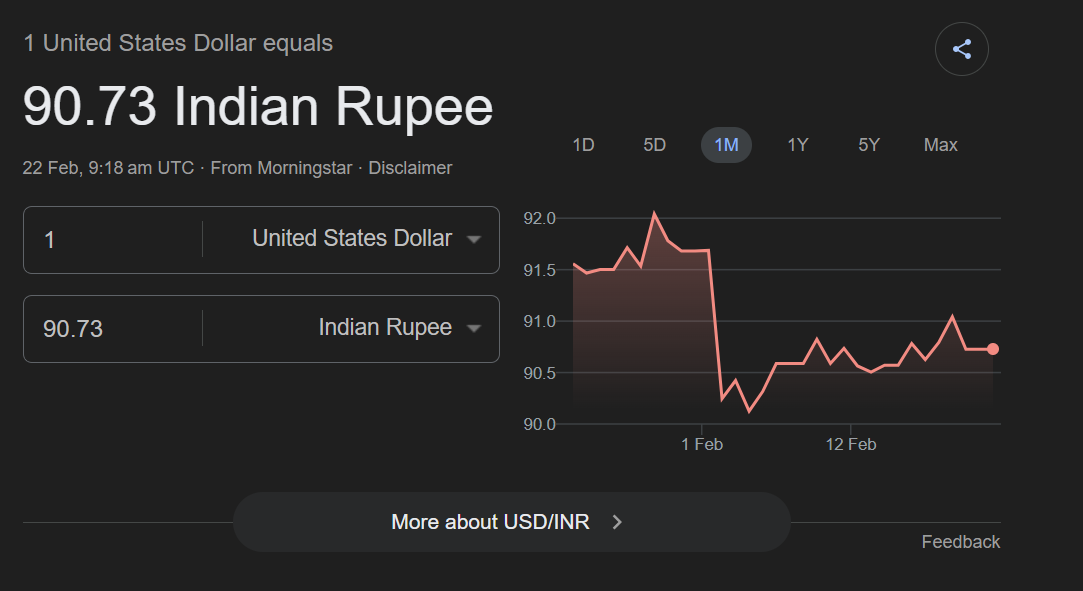Show the 1Y chart range
Viewport: 1083px width, 591px height.
point(797,145)
